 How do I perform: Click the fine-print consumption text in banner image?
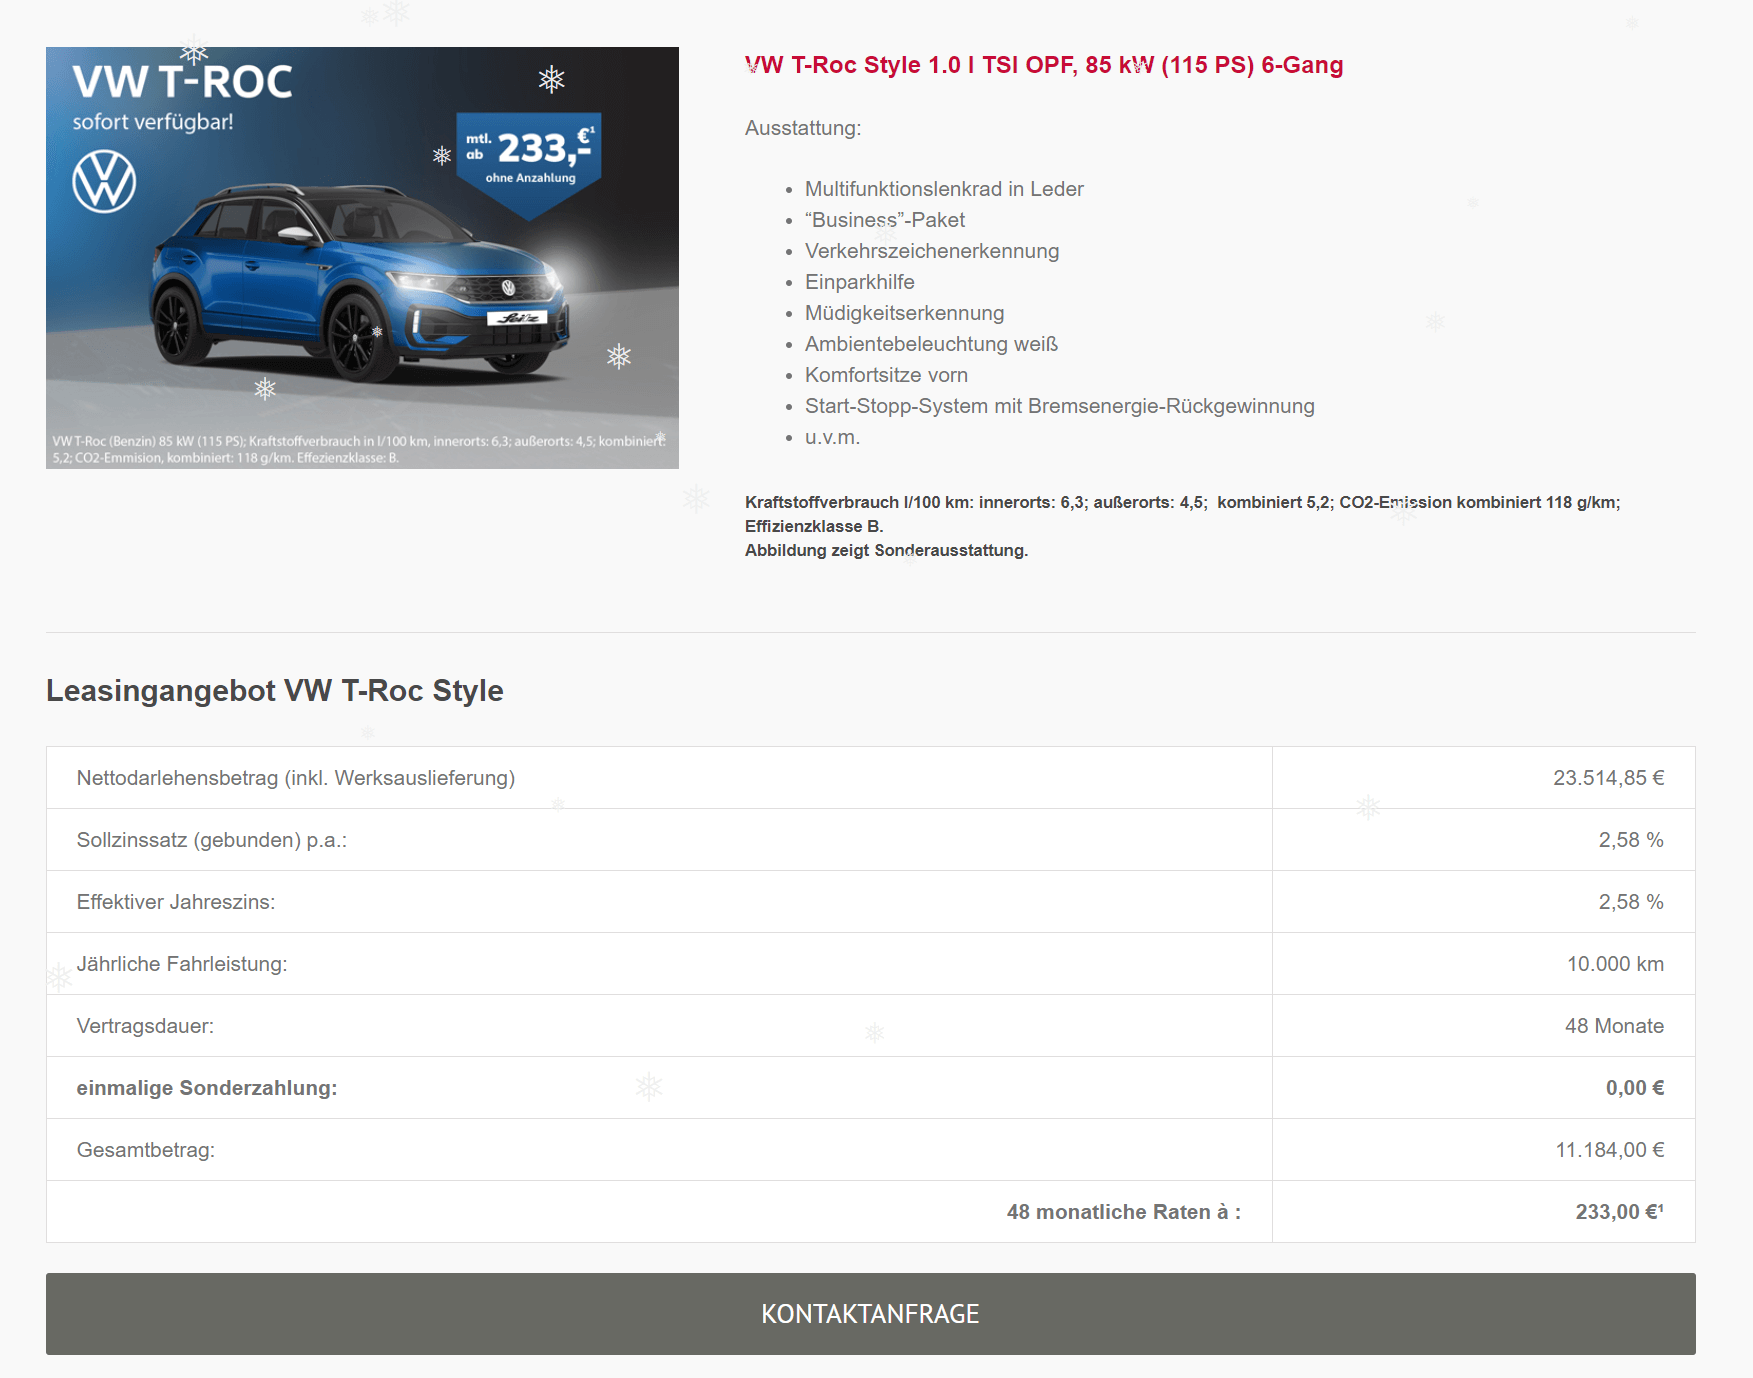tap(359, 450)
